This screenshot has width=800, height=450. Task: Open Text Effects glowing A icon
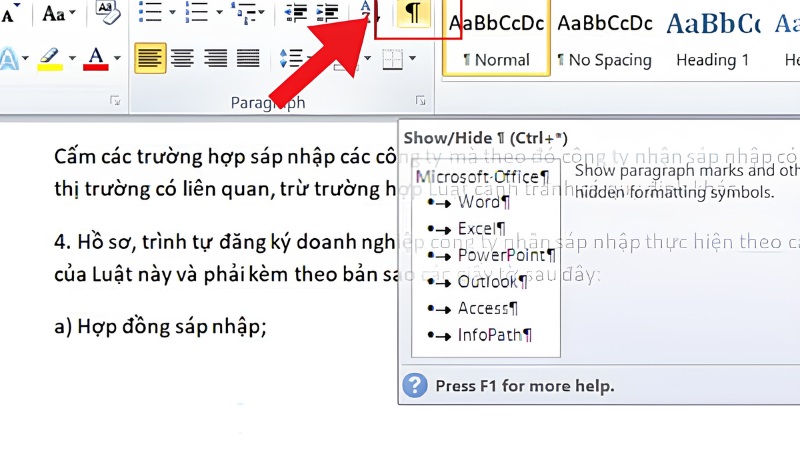9,59
